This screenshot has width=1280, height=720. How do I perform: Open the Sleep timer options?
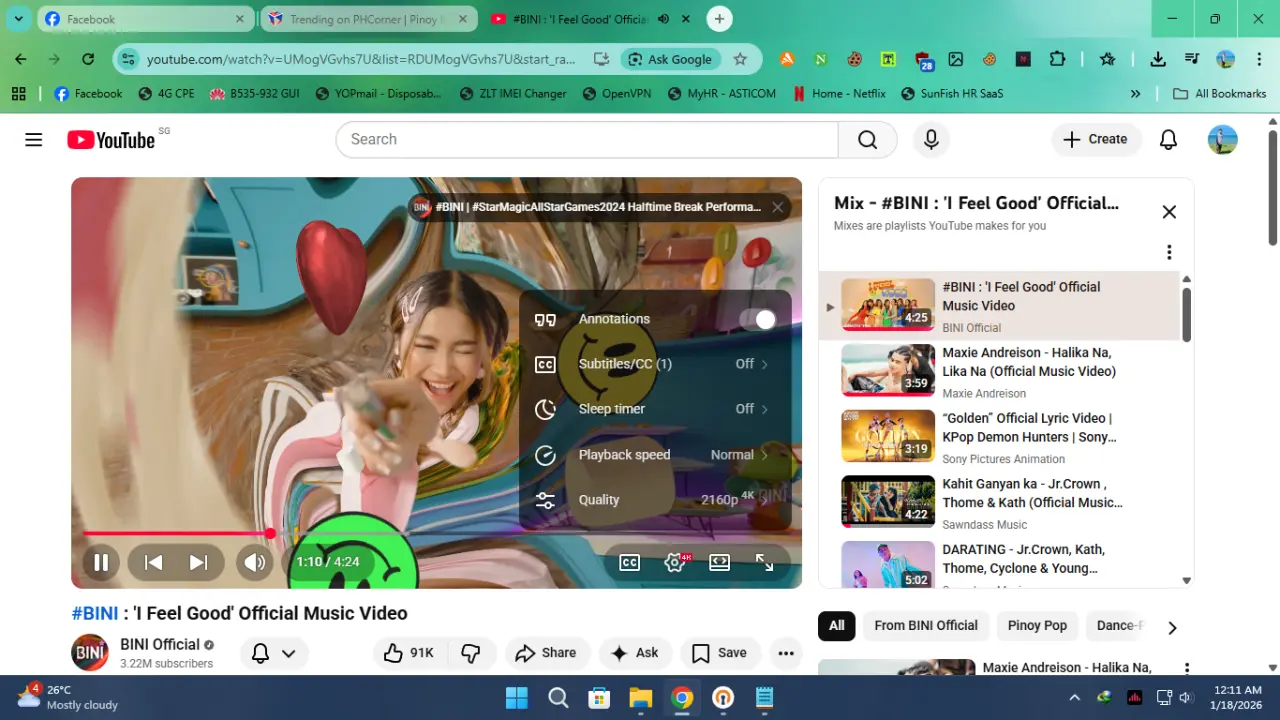(655, 409)
